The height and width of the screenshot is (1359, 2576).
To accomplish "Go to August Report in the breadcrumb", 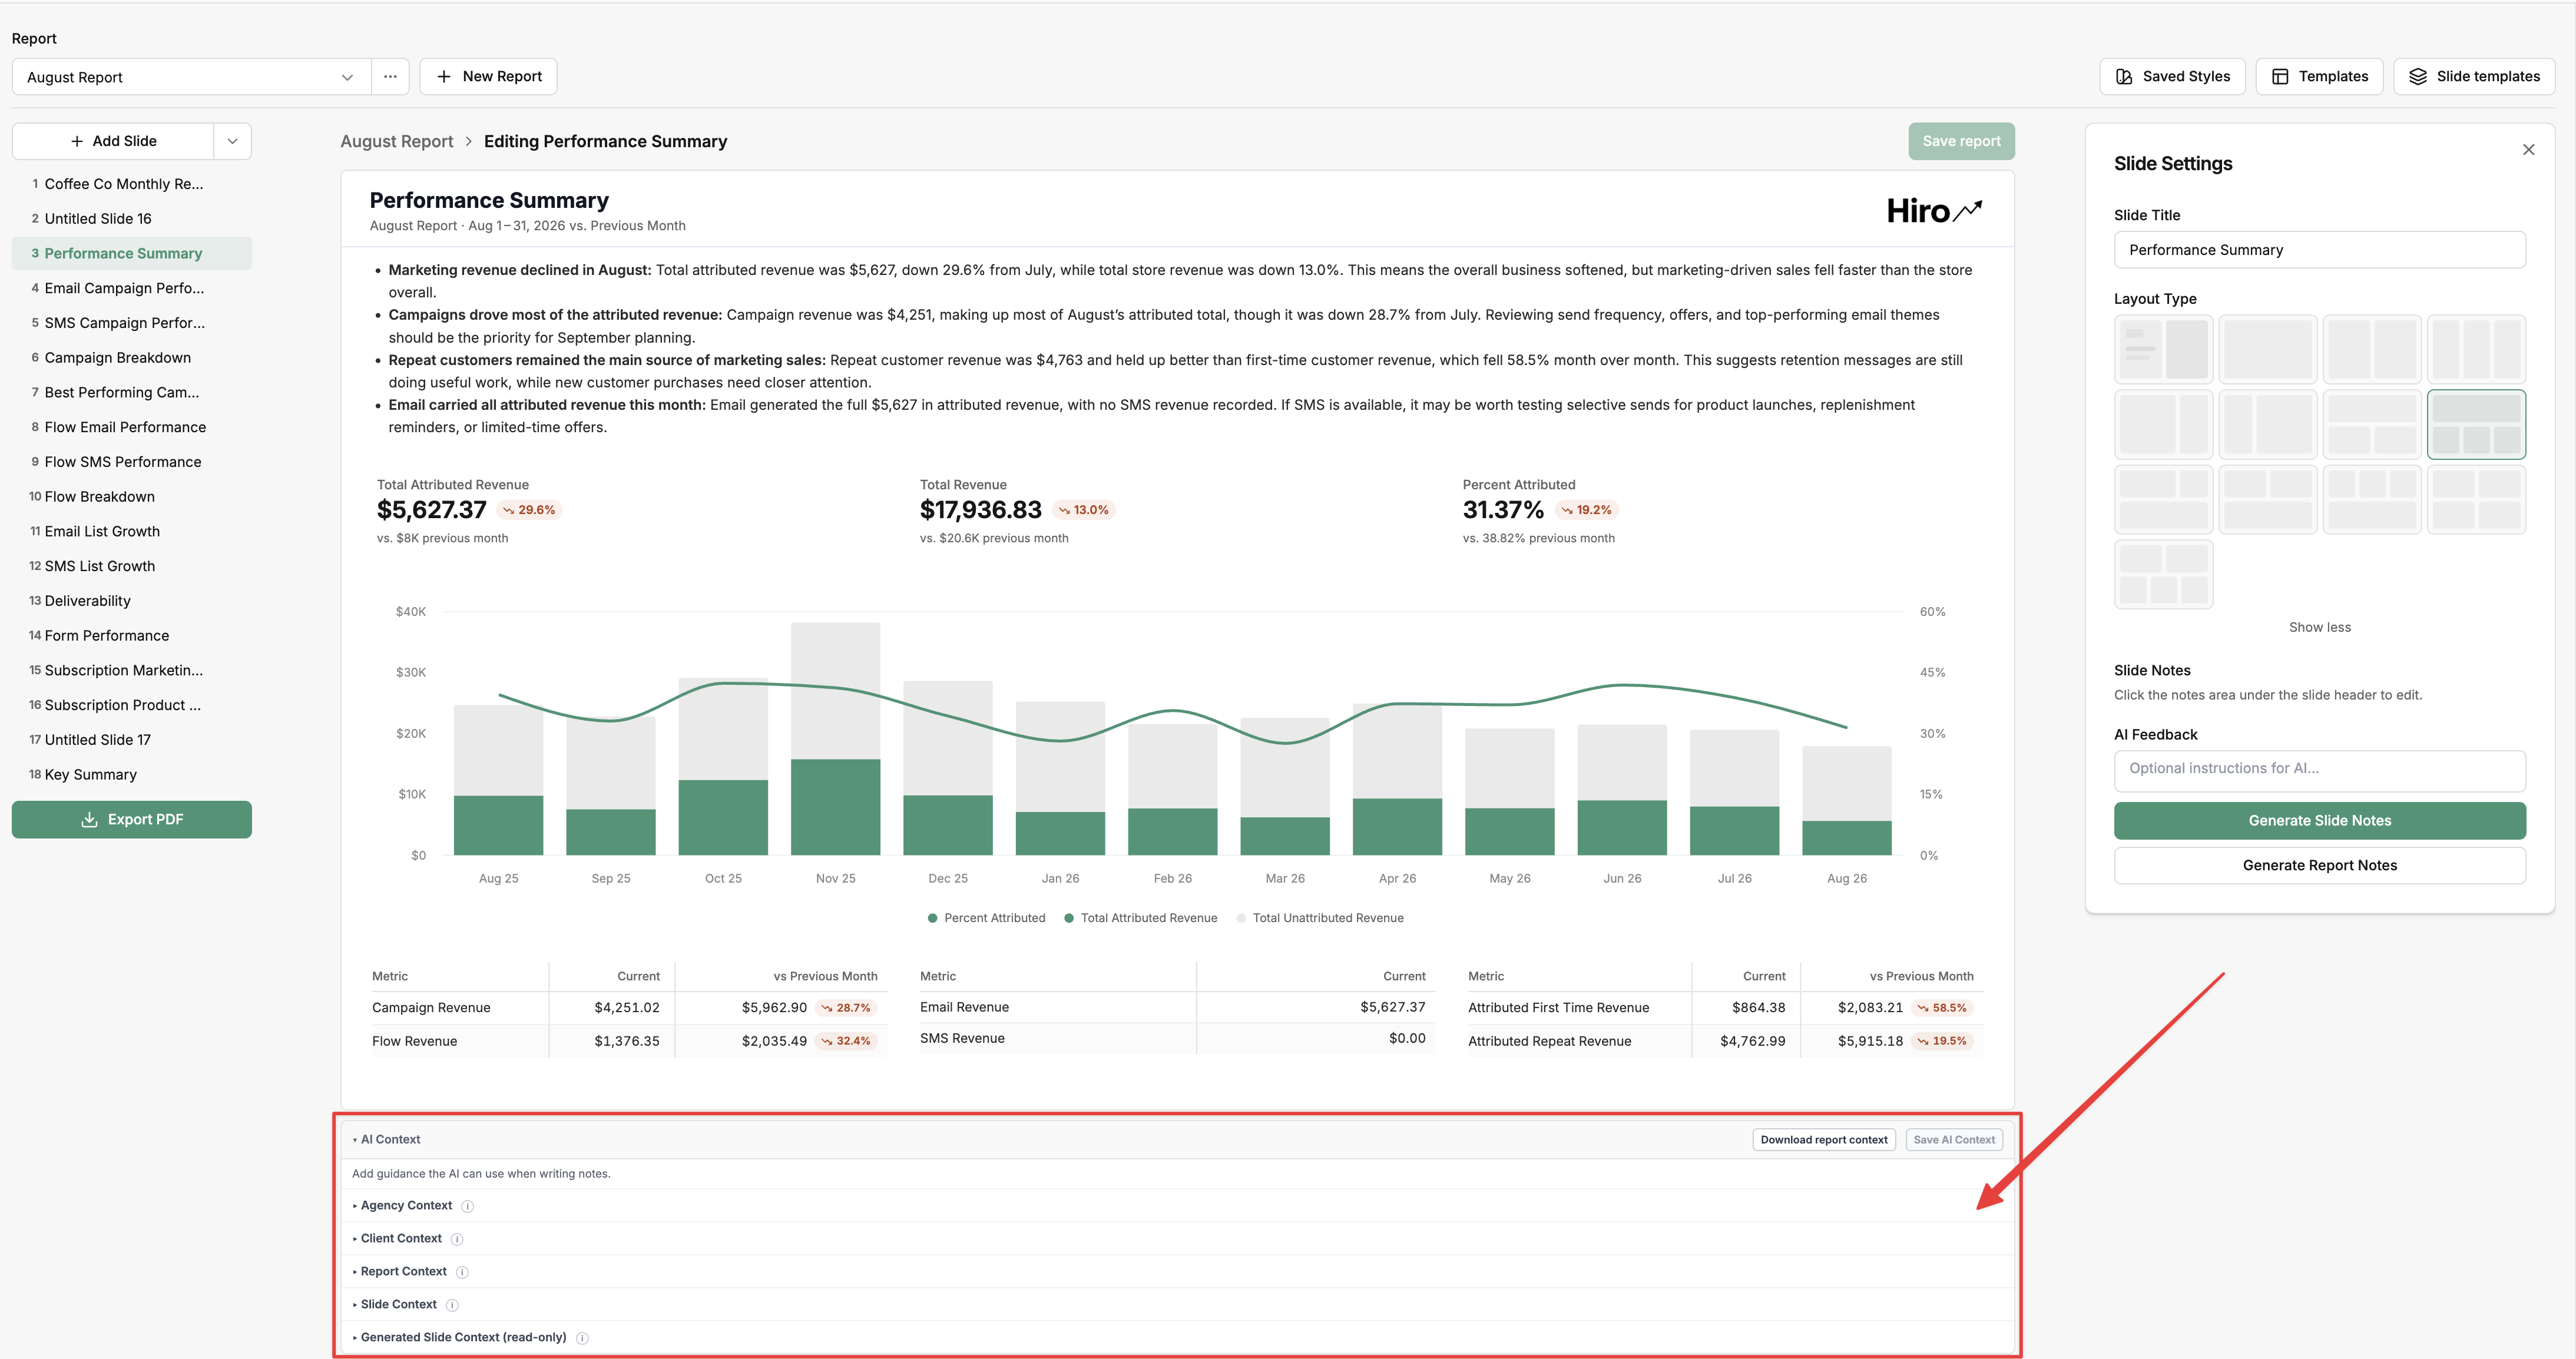I will click(396, 142).
